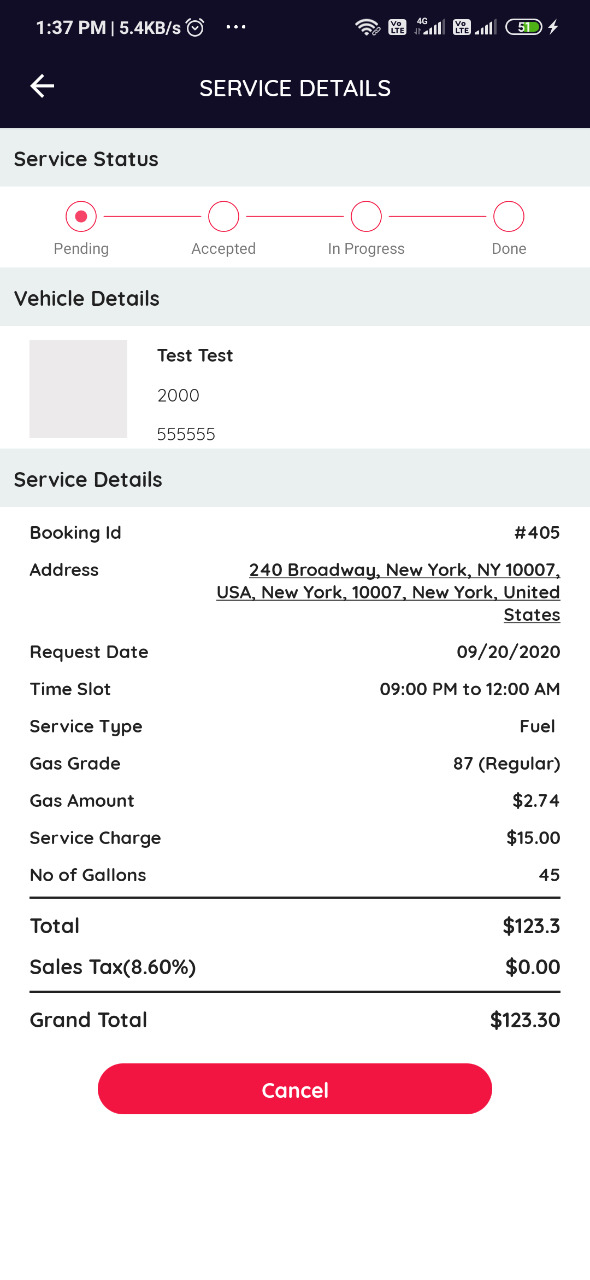This screenshot has height=1280, width=590.
Task: Tap the Service Details section header
Action: pyautogui.click(x=295, y=479)
